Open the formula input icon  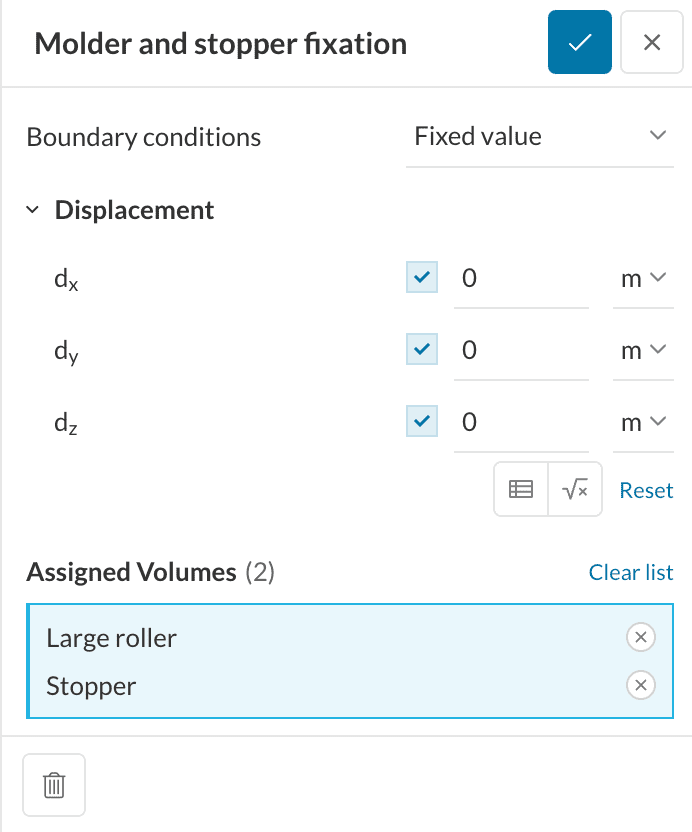(575, 489)
